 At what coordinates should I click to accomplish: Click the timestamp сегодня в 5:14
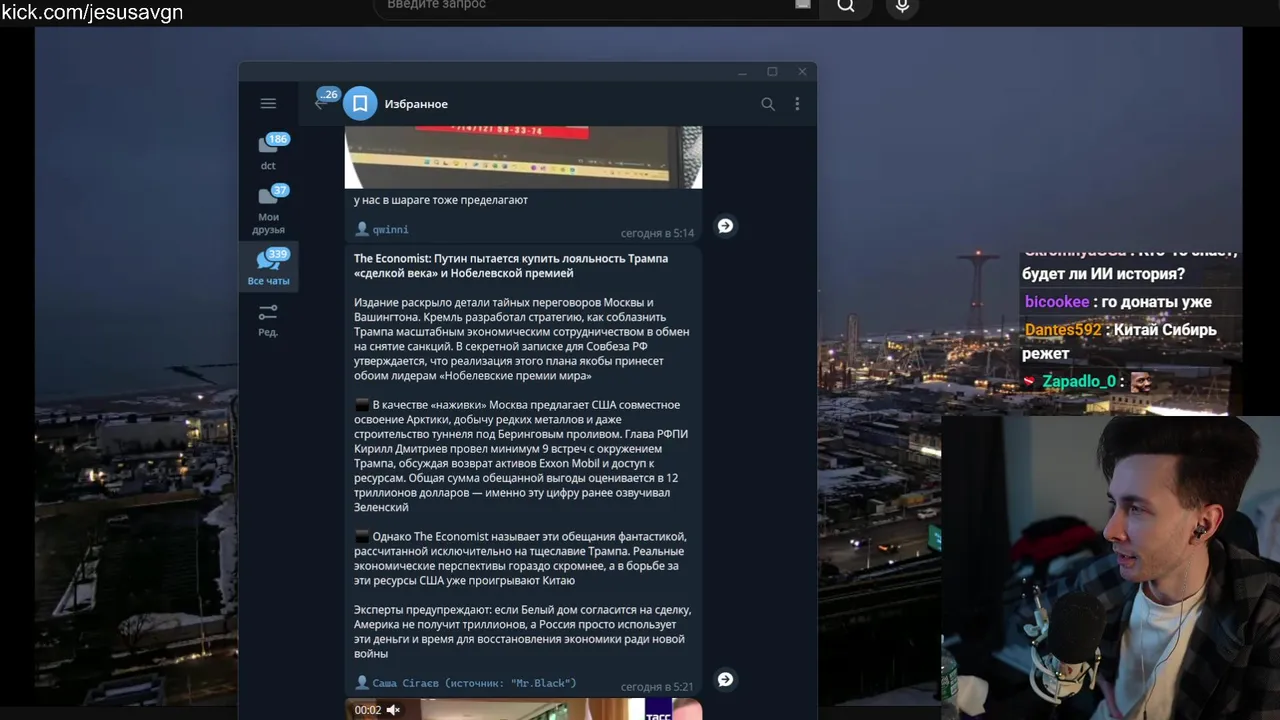tap(657, 233)
